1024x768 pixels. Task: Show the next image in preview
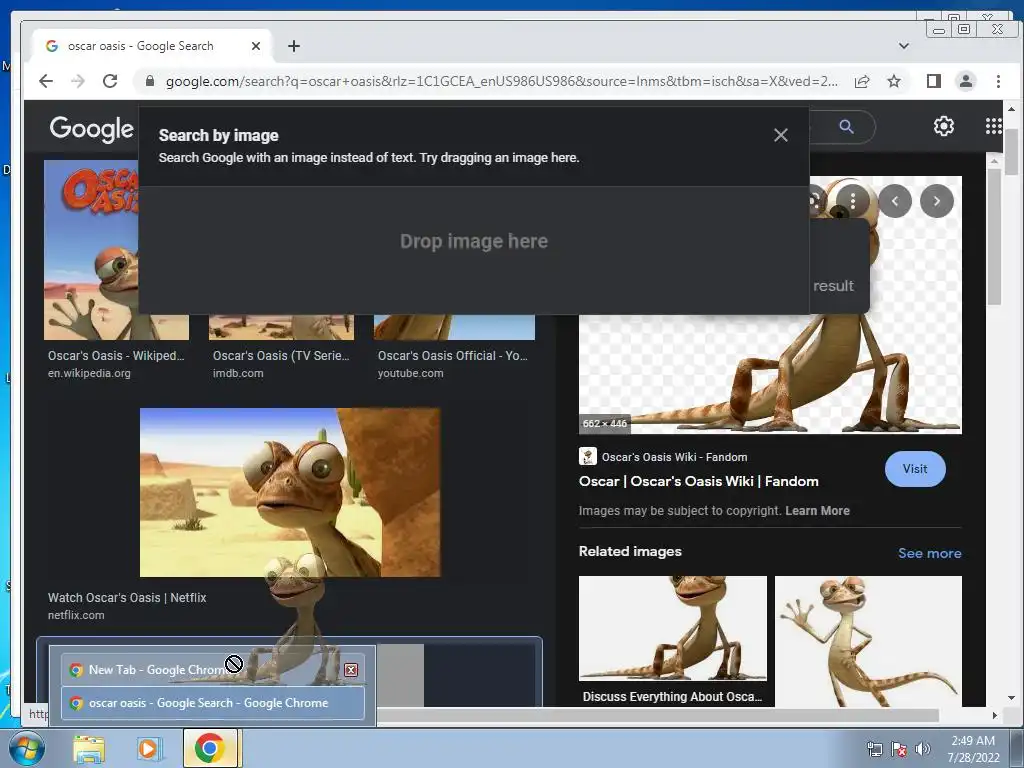(x=936, y=201)
